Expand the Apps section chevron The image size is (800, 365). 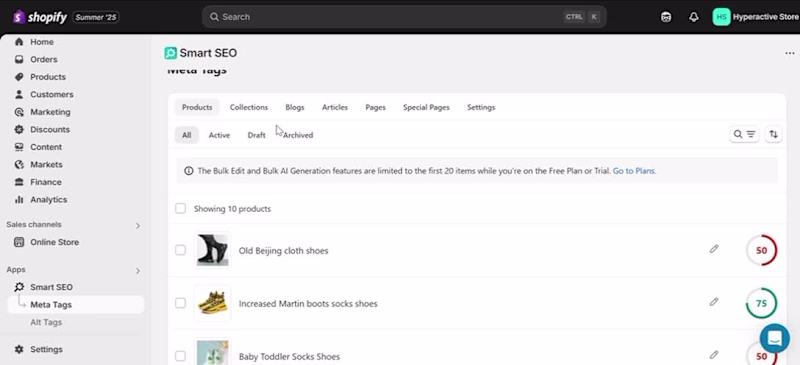tap(137, 271)
